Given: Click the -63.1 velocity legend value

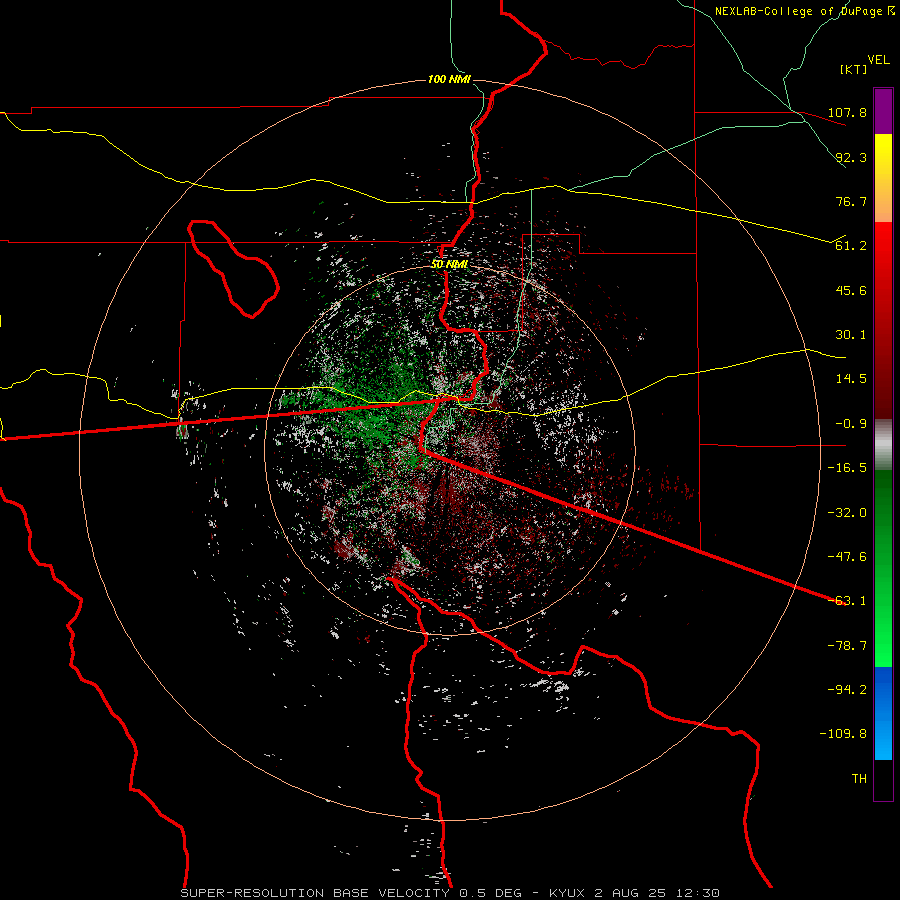Looking at the screenshot, I should click(847, 601).
